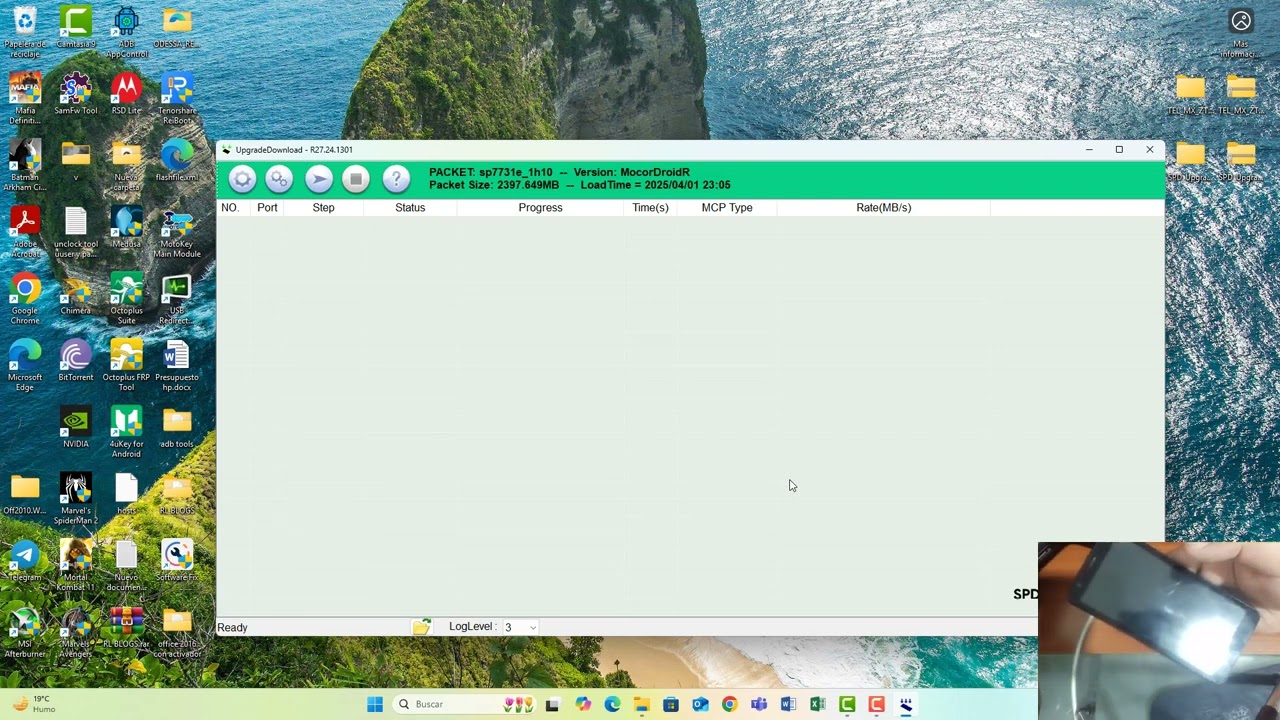The image size is (1280, 720).
Task: Open ADB AppControl desktop icon
Action: tap(126, 30)
